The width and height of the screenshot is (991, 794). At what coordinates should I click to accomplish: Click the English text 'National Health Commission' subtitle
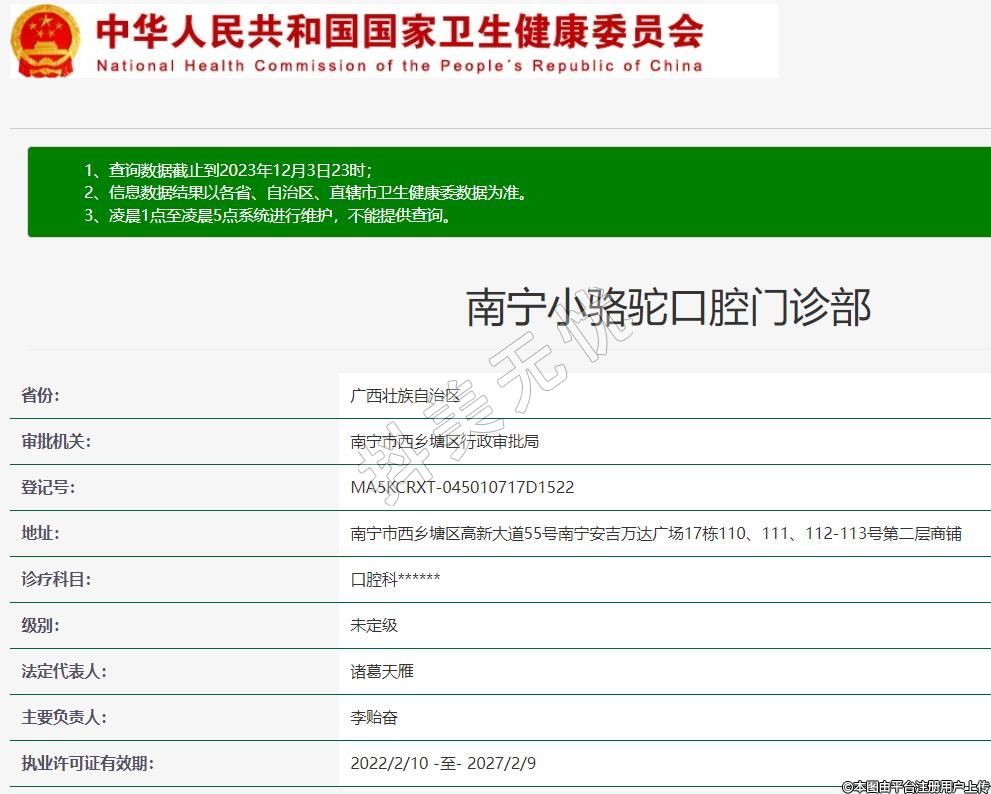click(x=399, y=66)
